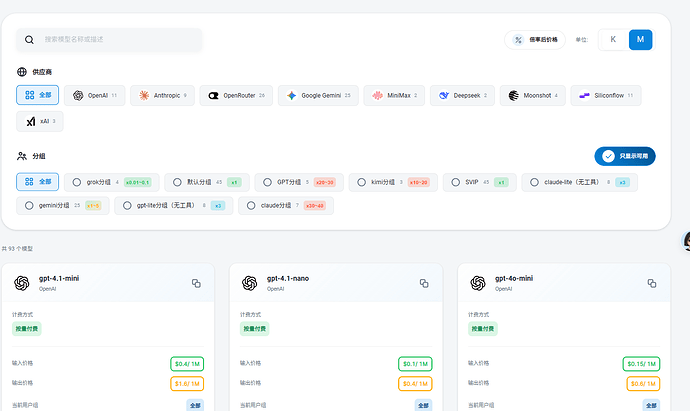Toggle the percent price-after-ratio button
690x411 pixels.
535,40
